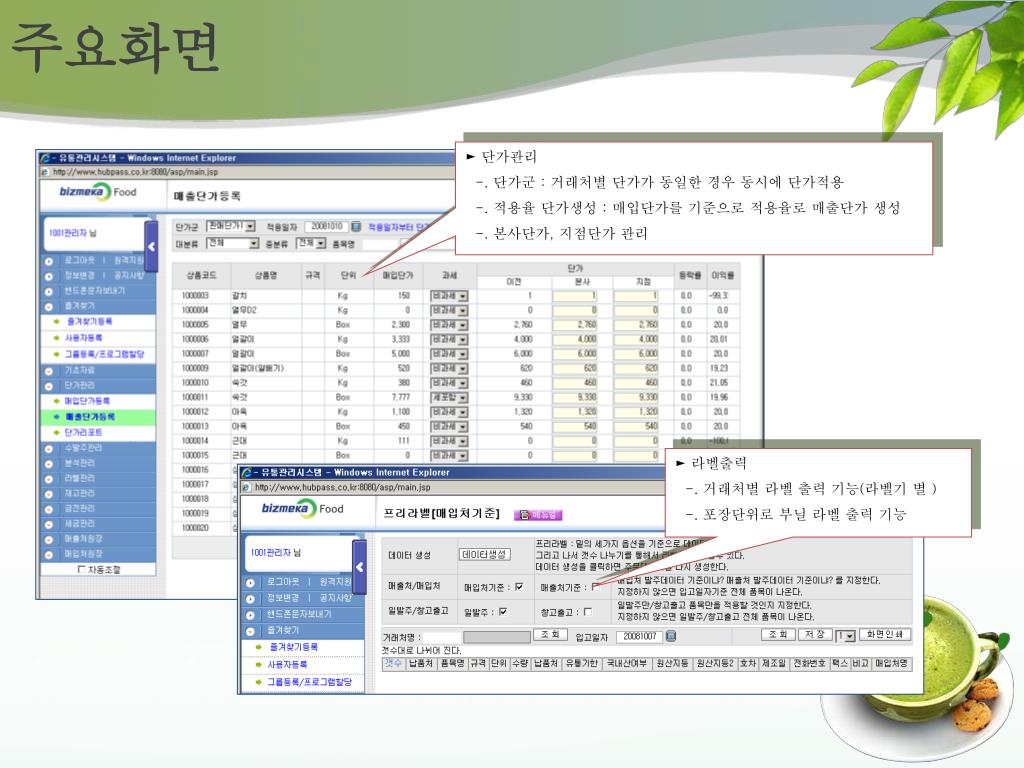Click the 입고일자 date field showing 20081007

[x=639, y=636]
